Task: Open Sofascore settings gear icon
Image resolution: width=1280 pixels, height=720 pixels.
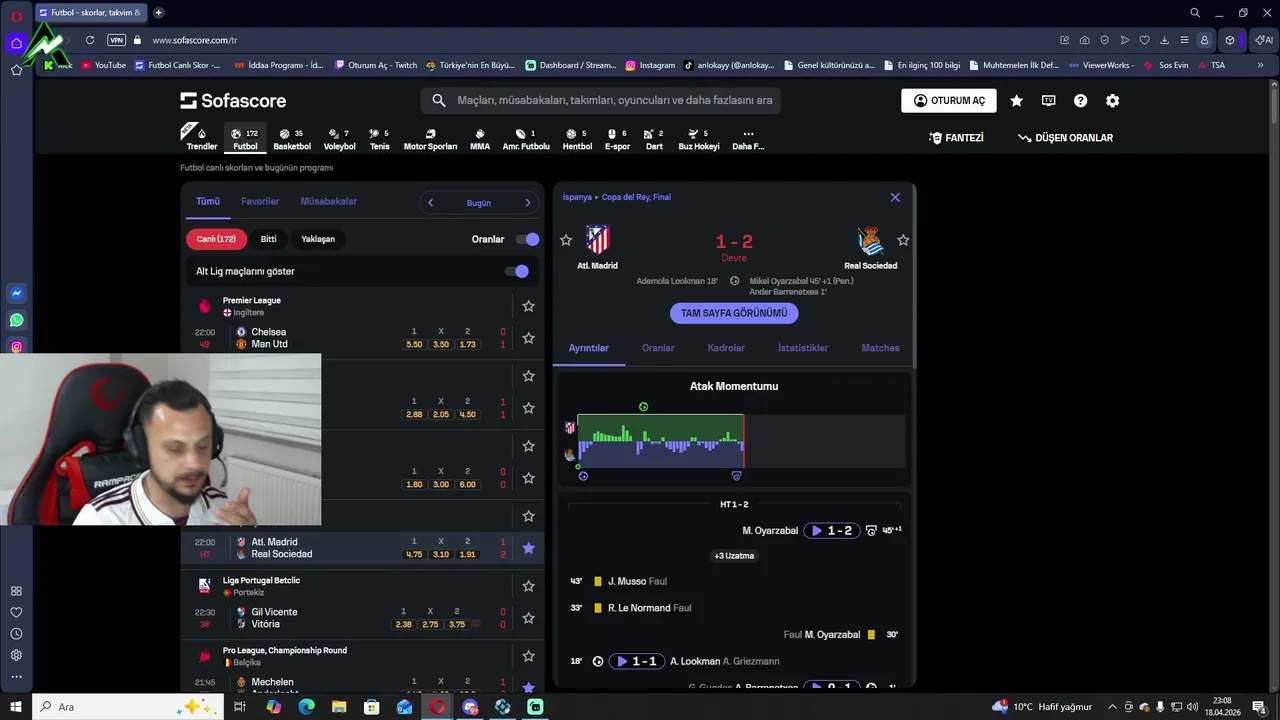Action: pos(1112,101)
